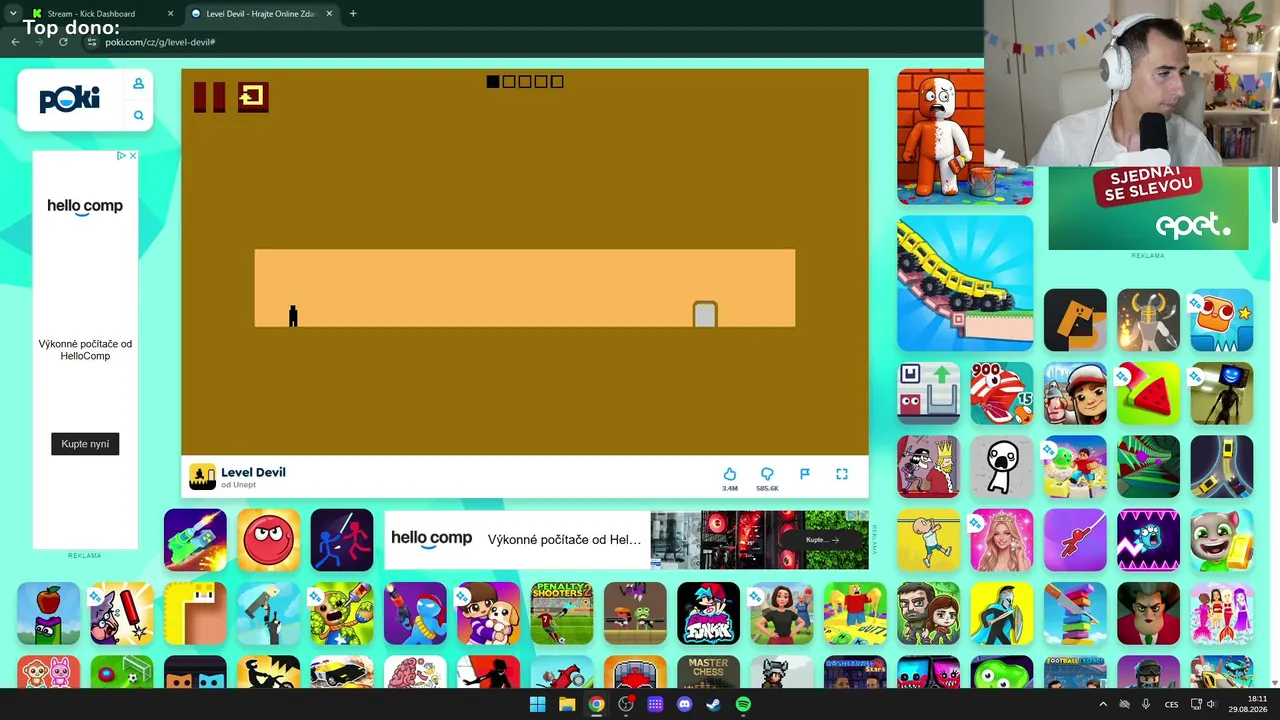The image size is (1280, 720).
Task: Open Spotify from the taskbar
Action: tap(743, 704)
